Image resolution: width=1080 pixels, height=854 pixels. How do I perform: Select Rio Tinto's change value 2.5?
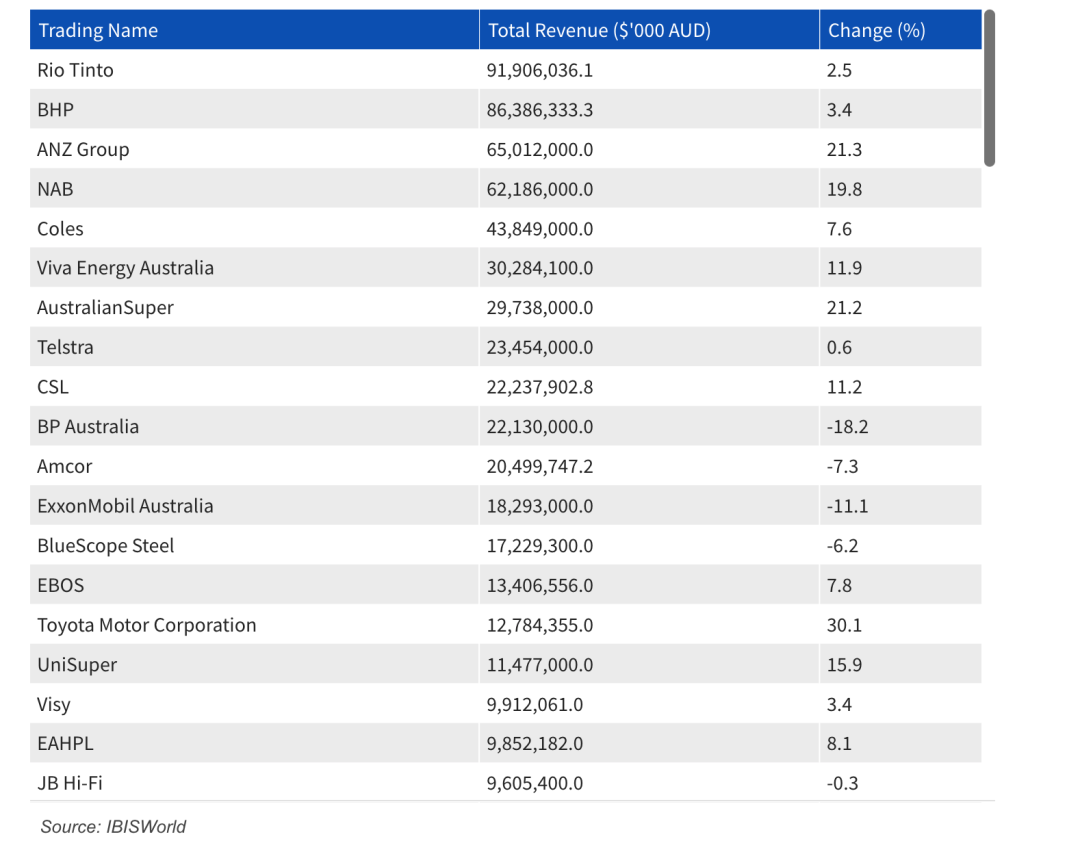coord(840,70)
